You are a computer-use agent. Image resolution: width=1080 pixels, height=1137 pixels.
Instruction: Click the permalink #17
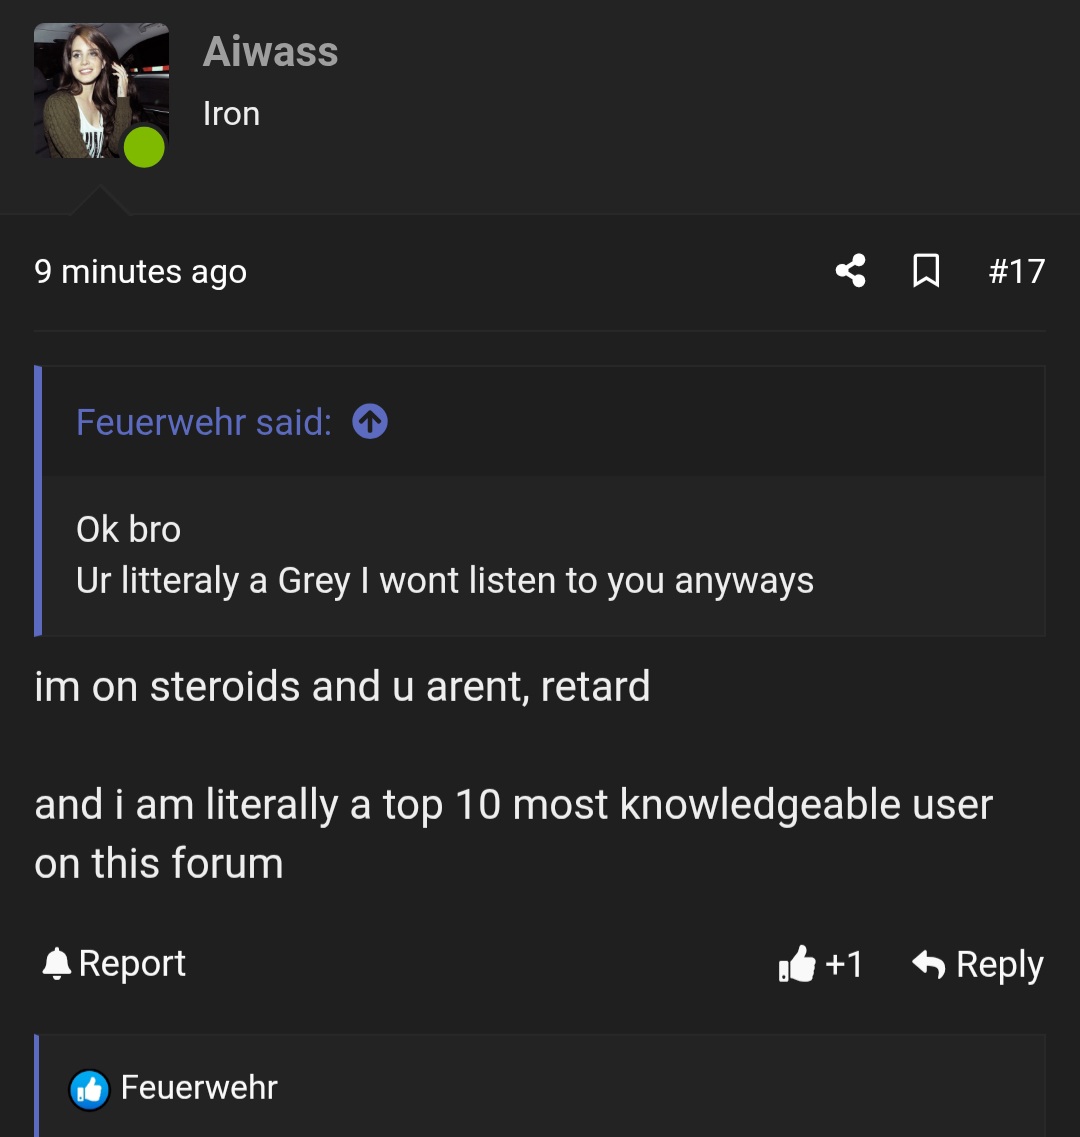pyautogui.click(x=1016, y=270)
